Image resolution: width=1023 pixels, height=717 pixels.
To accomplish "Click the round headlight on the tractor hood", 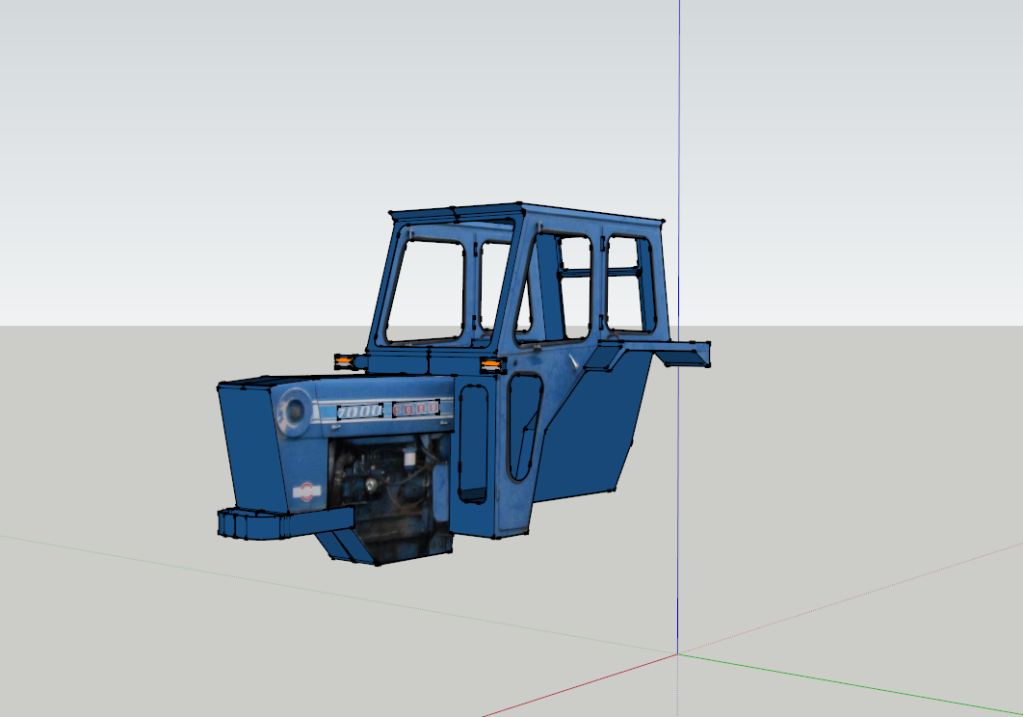I will 294,411.
